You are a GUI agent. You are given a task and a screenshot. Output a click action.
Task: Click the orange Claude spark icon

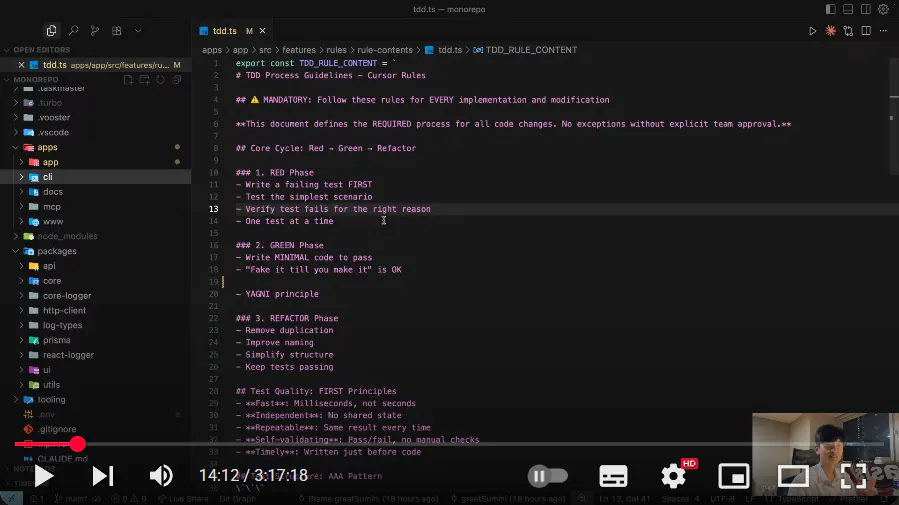click(830, 31)
